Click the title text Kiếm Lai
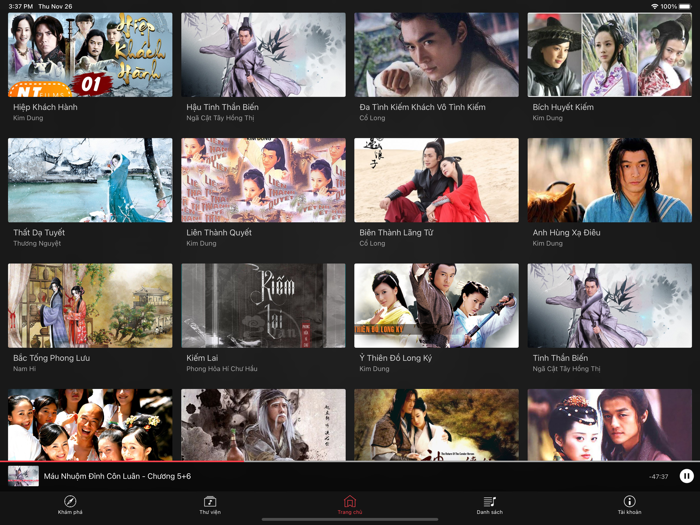The image size is (700, 525). click(x=202, y=358)
